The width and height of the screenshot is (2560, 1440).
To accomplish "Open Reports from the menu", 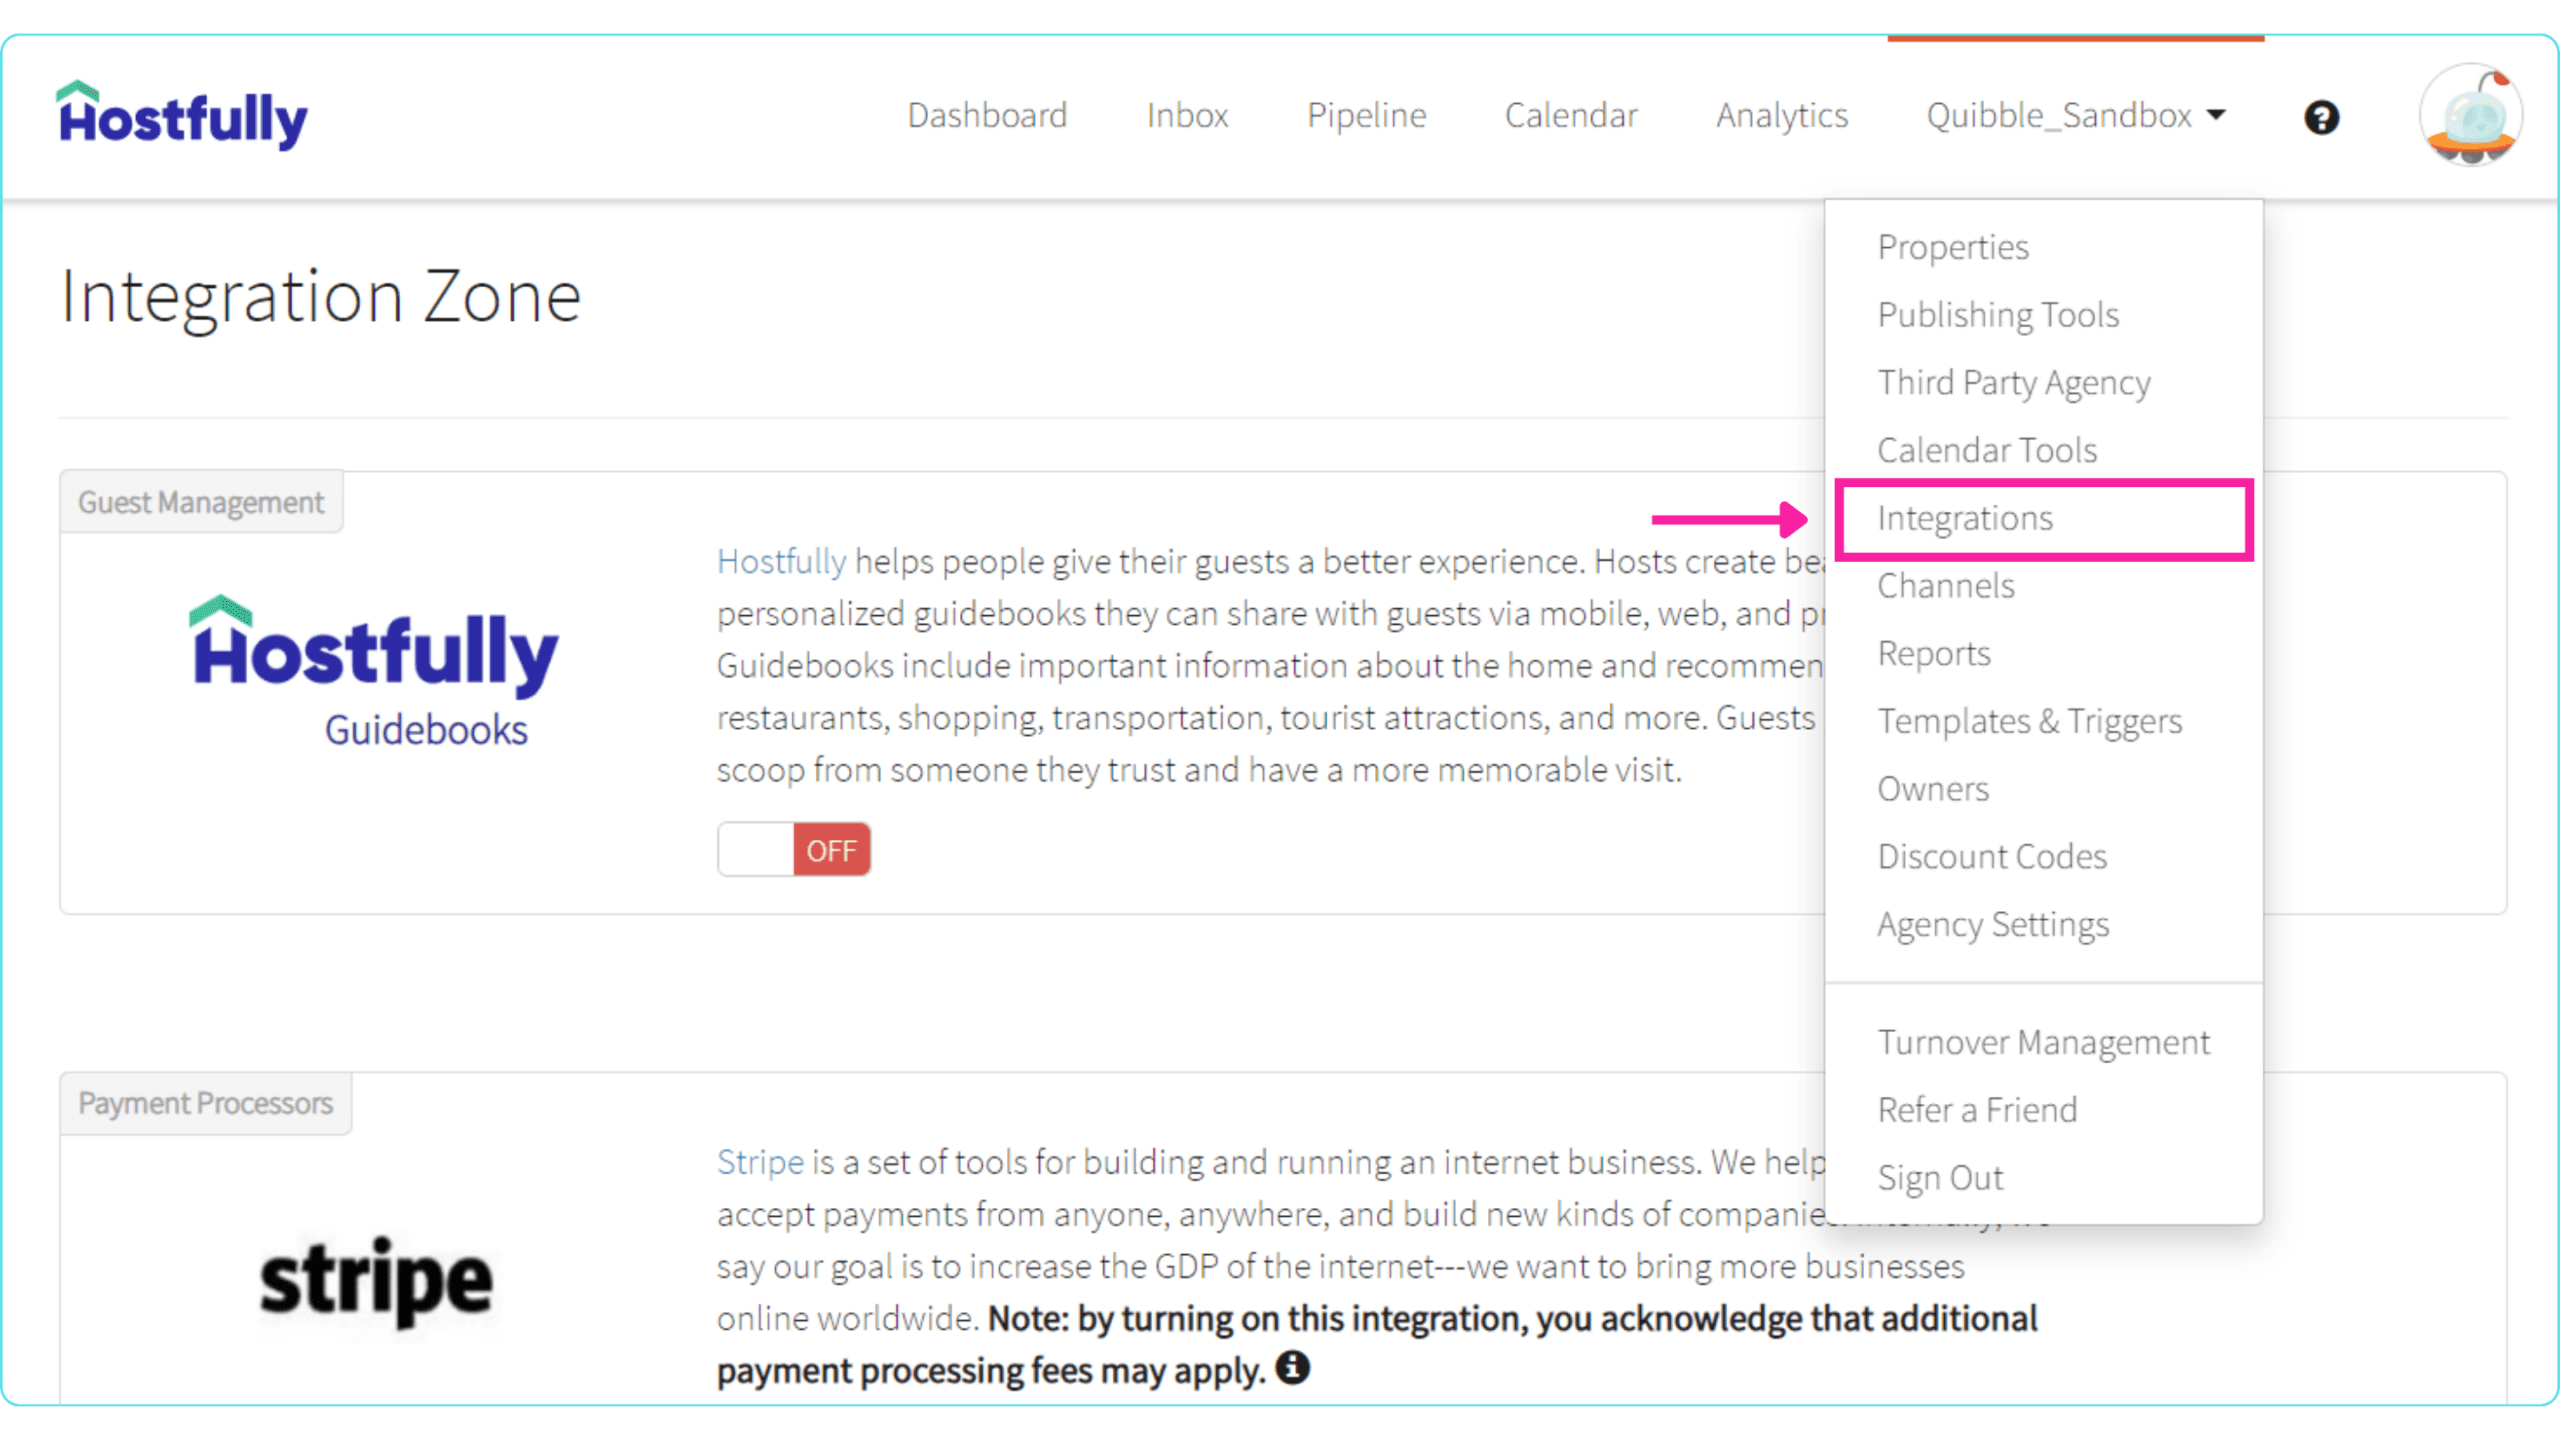I will [1934, 654].
